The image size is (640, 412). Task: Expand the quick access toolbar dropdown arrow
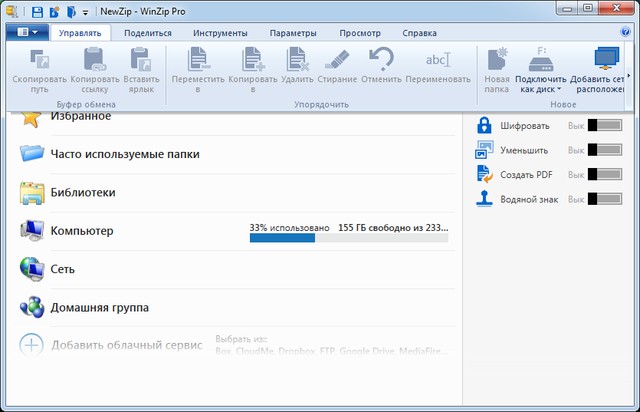click(86, 13)
